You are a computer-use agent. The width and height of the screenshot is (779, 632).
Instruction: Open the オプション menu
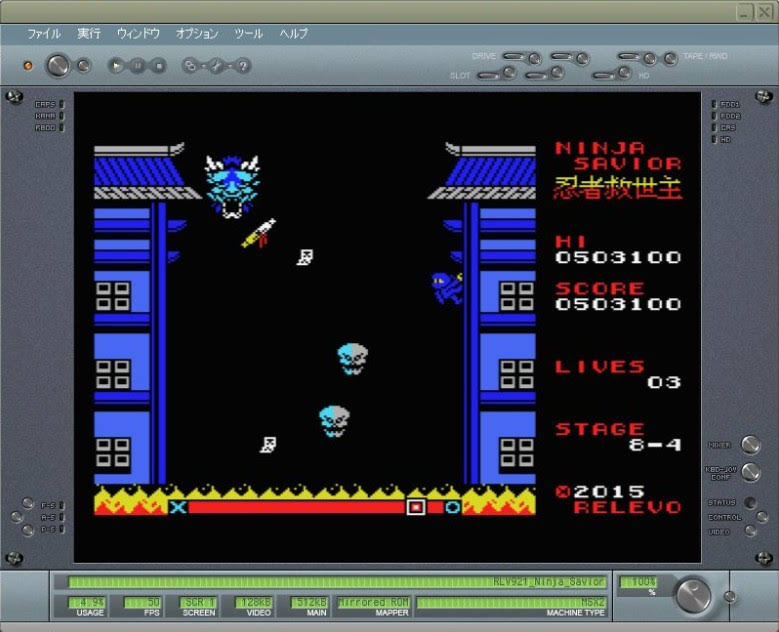point(197,34)
